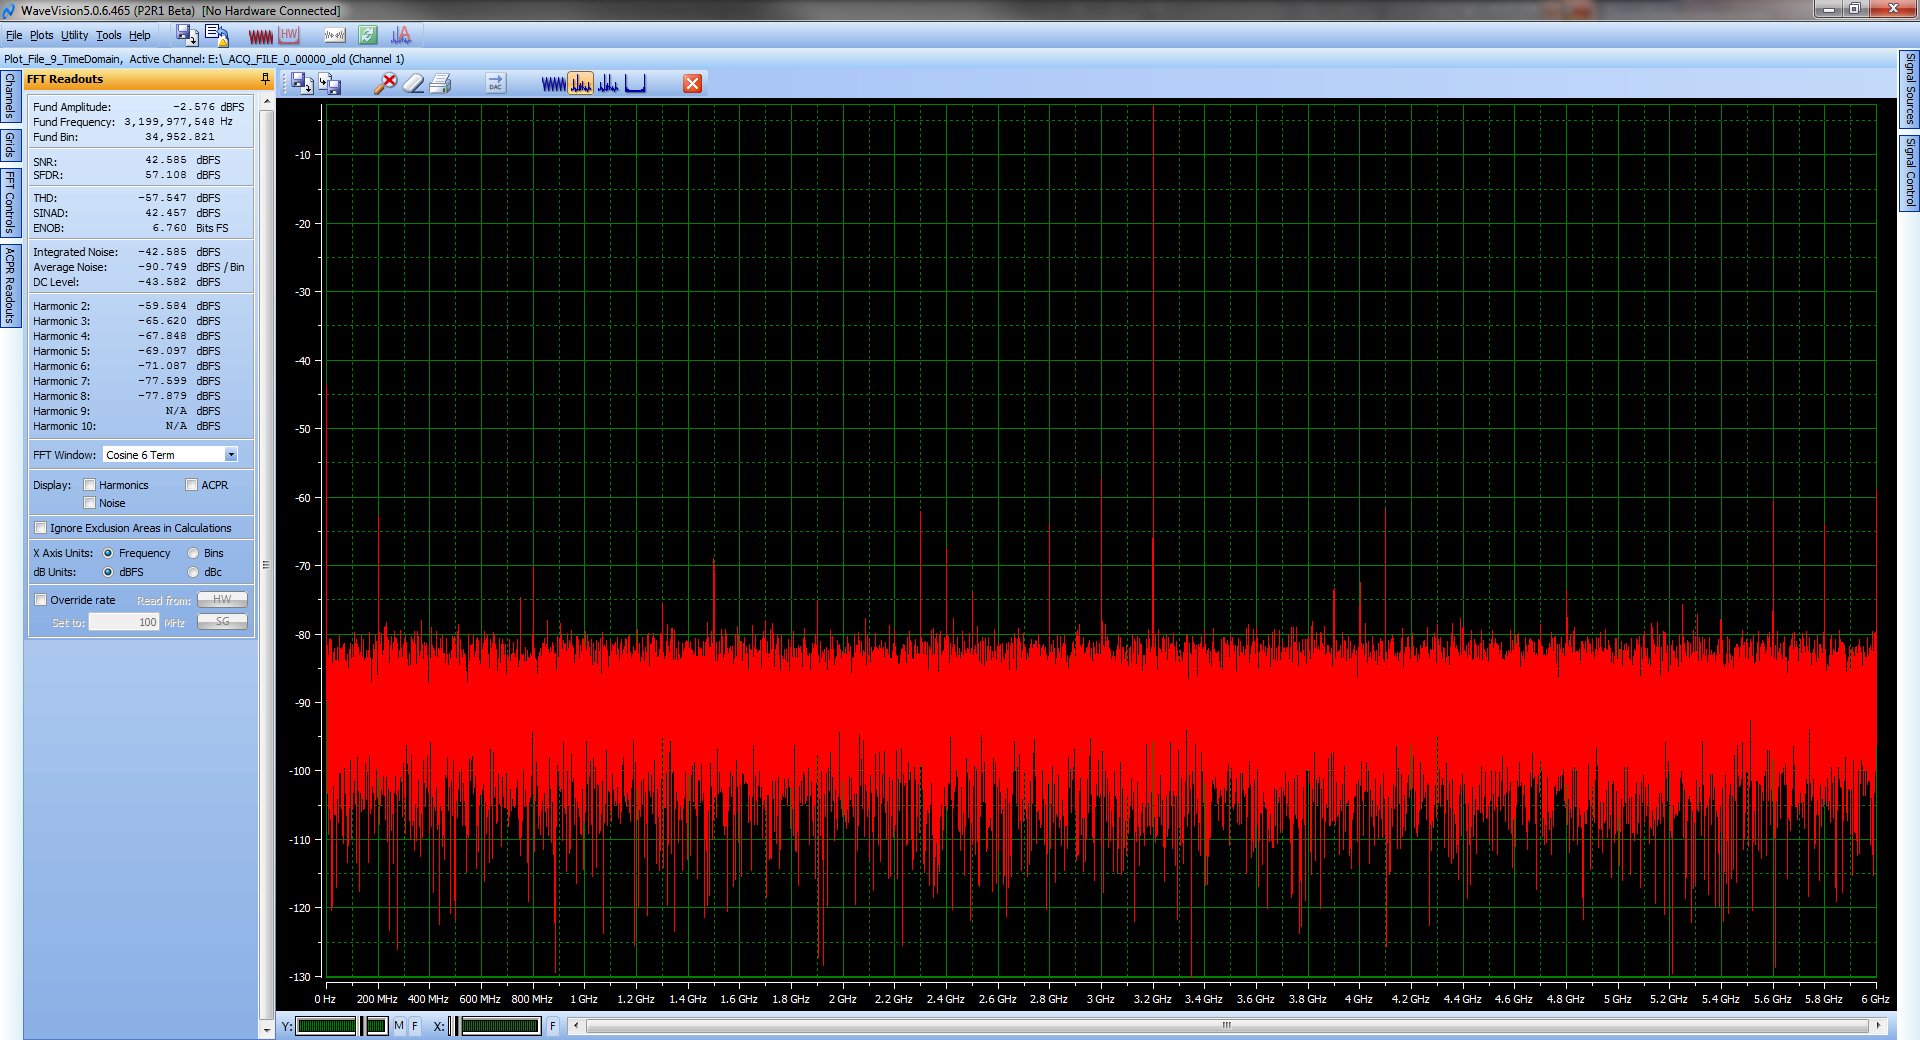
Task: Open the Signal Control side tab
Action: (1909, 172)
